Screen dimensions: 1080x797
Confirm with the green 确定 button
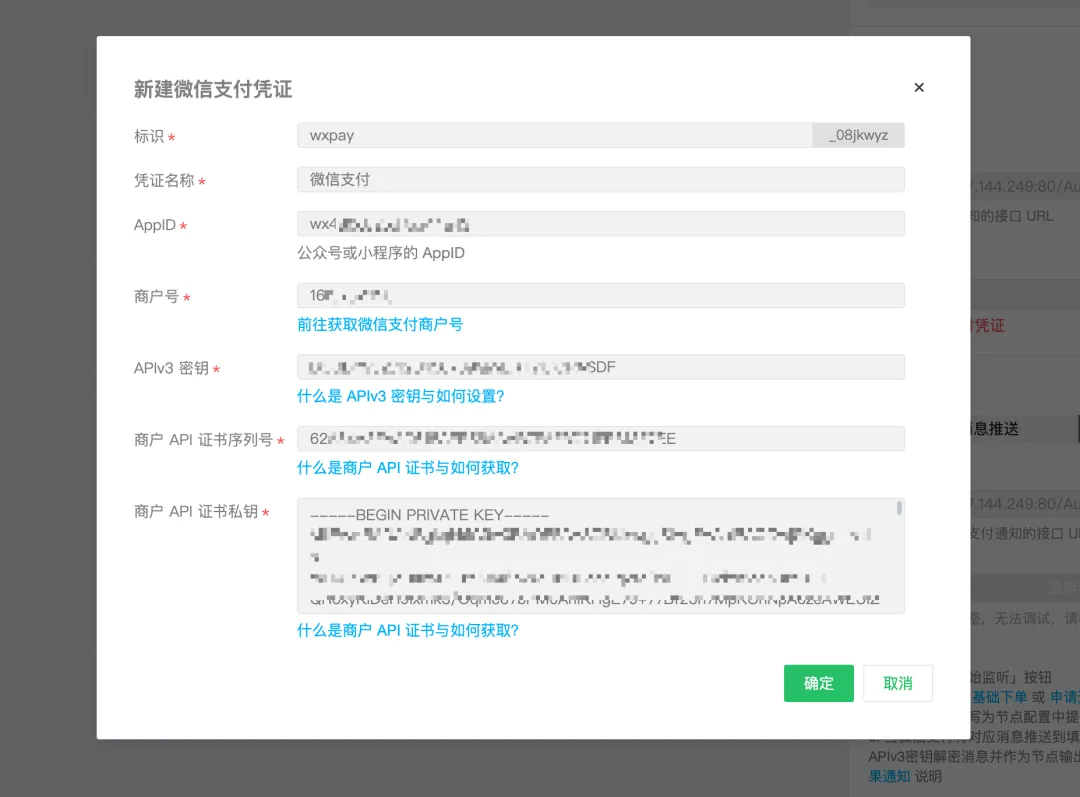point(818,683)
